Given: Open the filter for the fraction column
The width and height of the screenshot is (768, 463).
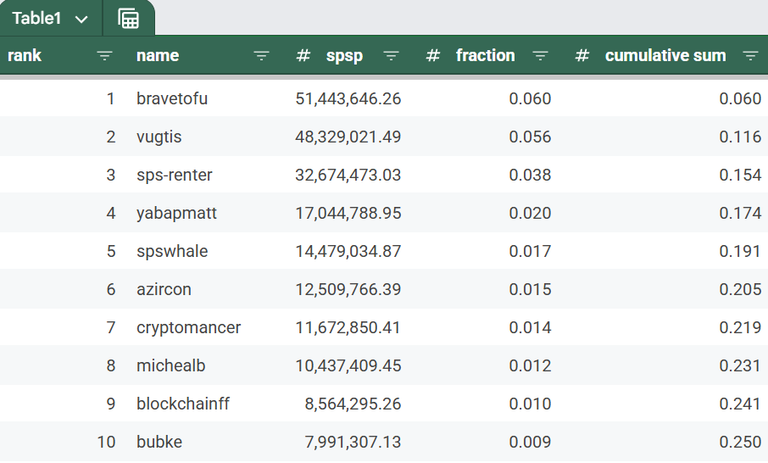Looking at the screenshot, I should pos(540,56).
